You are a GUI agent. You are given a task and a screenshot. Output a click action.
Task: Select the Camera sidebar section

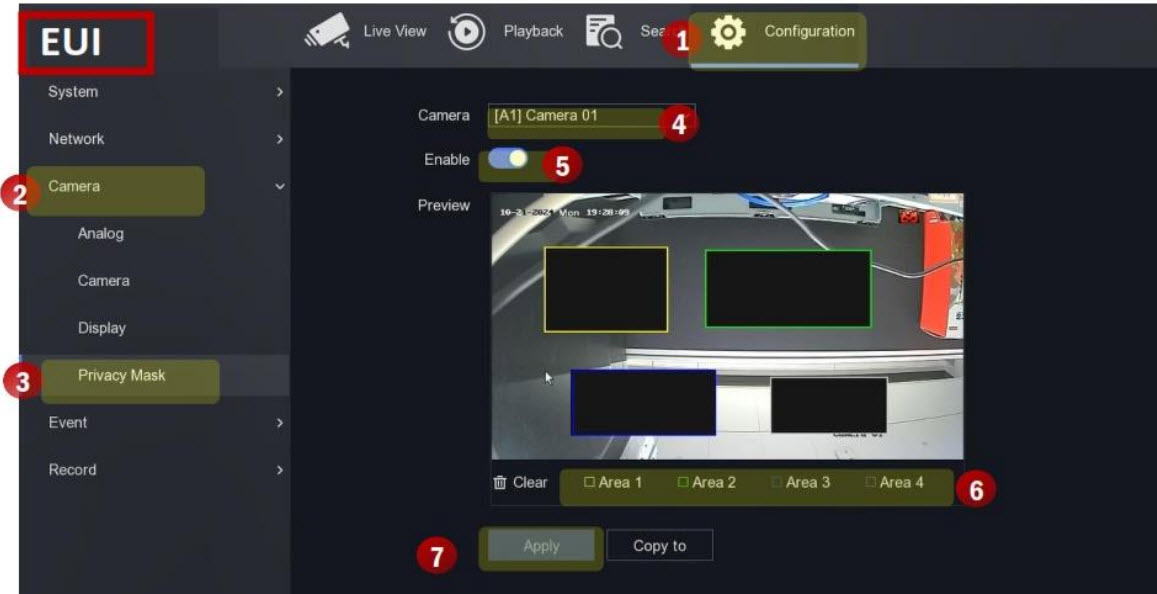74,187
